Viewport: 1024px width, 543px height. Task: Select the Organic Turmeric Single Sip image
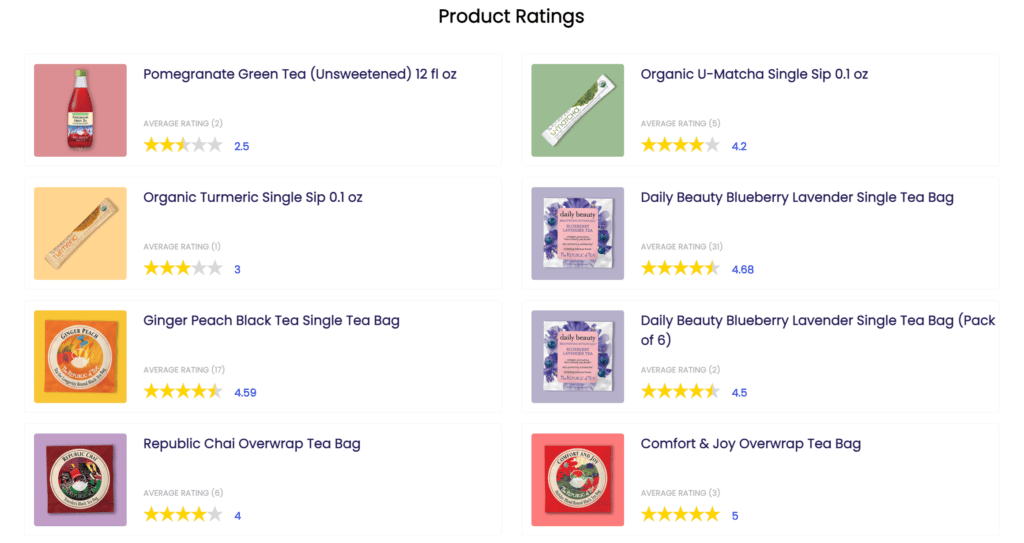tap(80, 233)
